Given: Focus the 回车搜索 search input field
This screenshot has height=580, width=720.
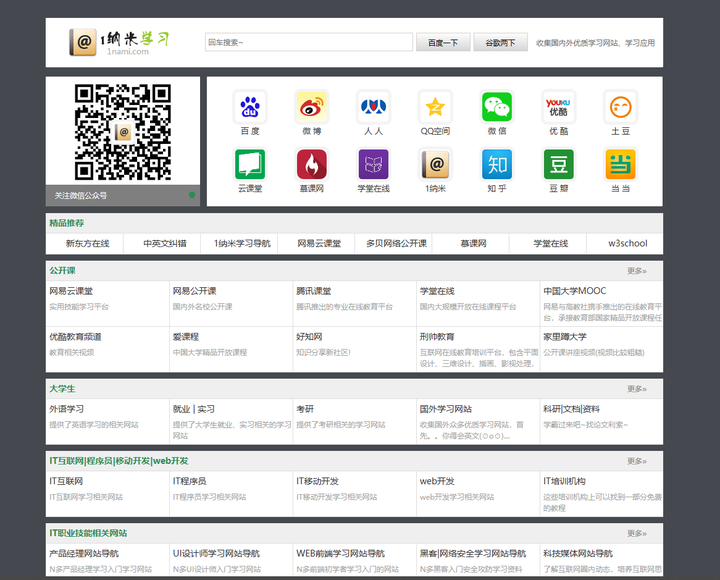Looking at the screenshot, I should pos(309,42).
